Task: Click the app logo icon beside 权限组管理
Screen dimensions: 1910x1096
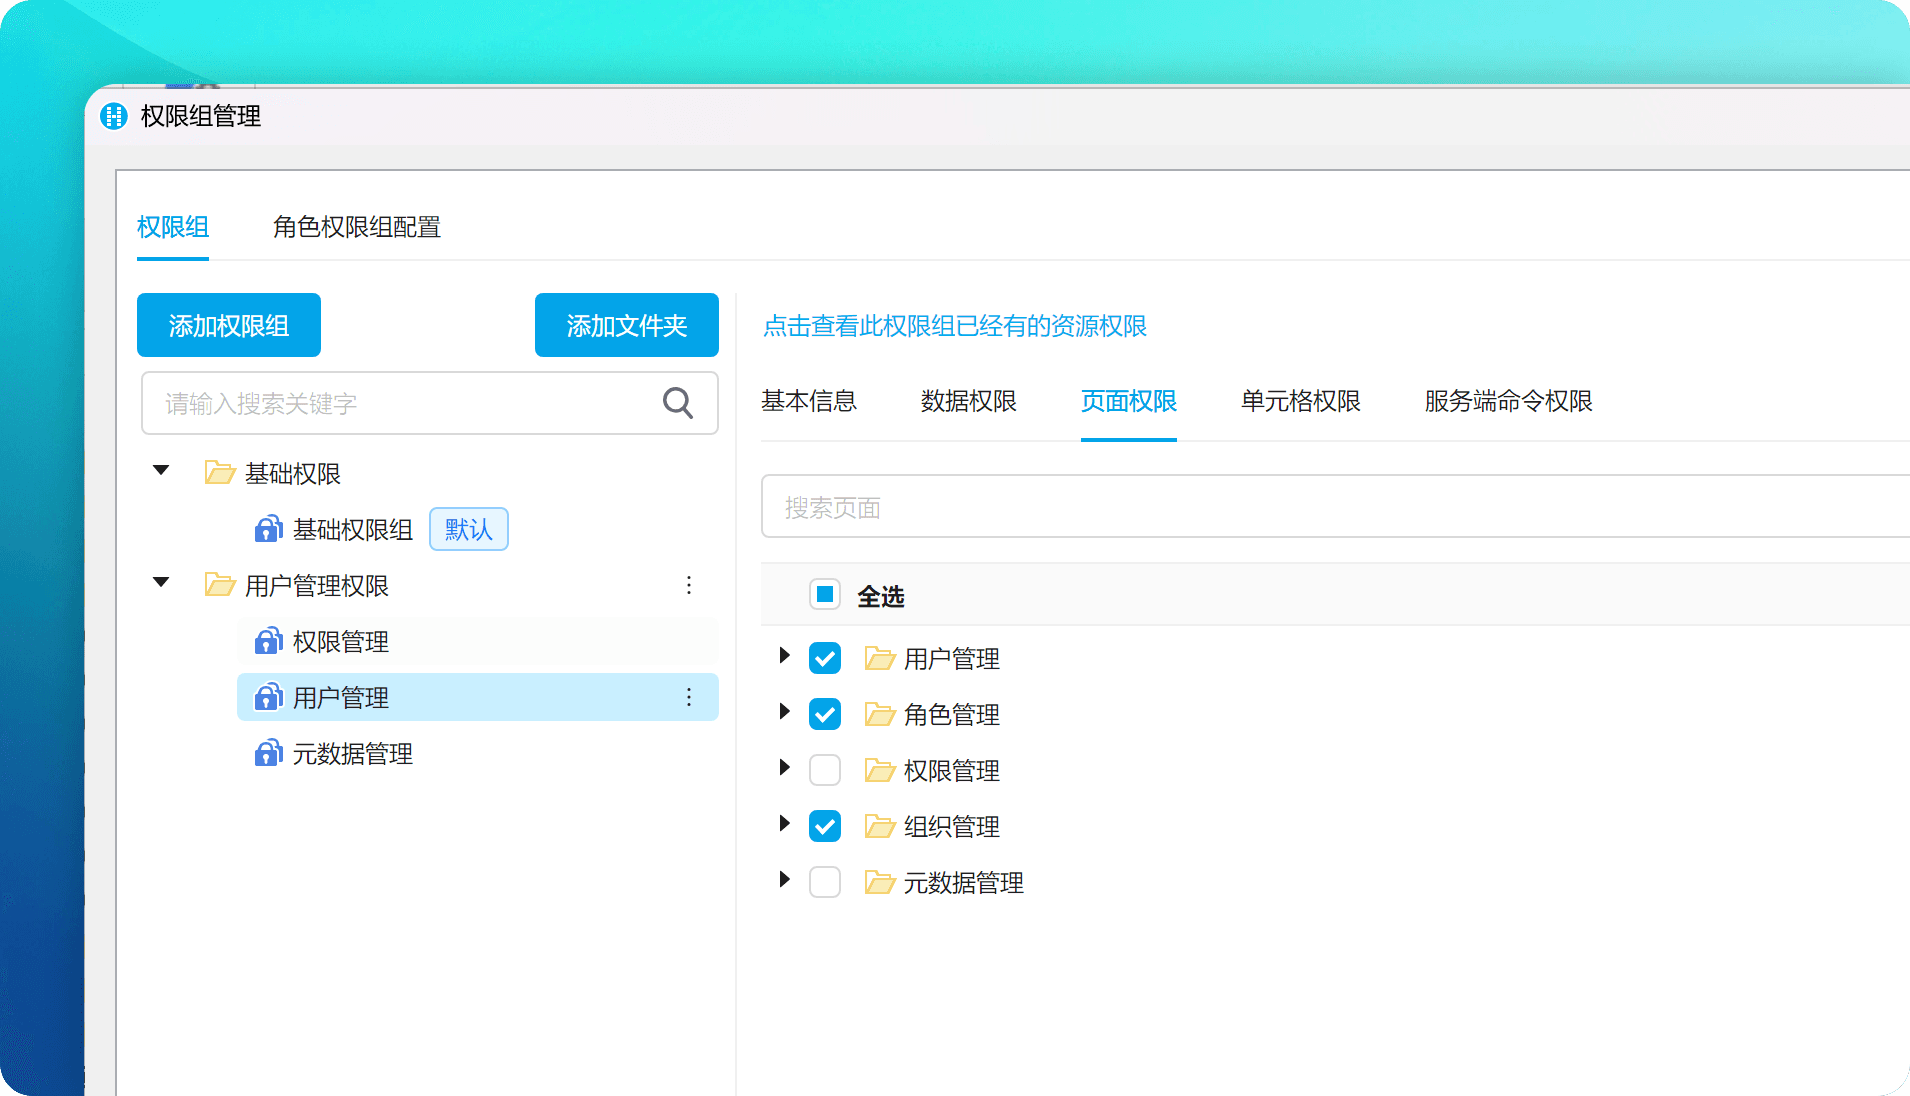Action: [114, 116]
